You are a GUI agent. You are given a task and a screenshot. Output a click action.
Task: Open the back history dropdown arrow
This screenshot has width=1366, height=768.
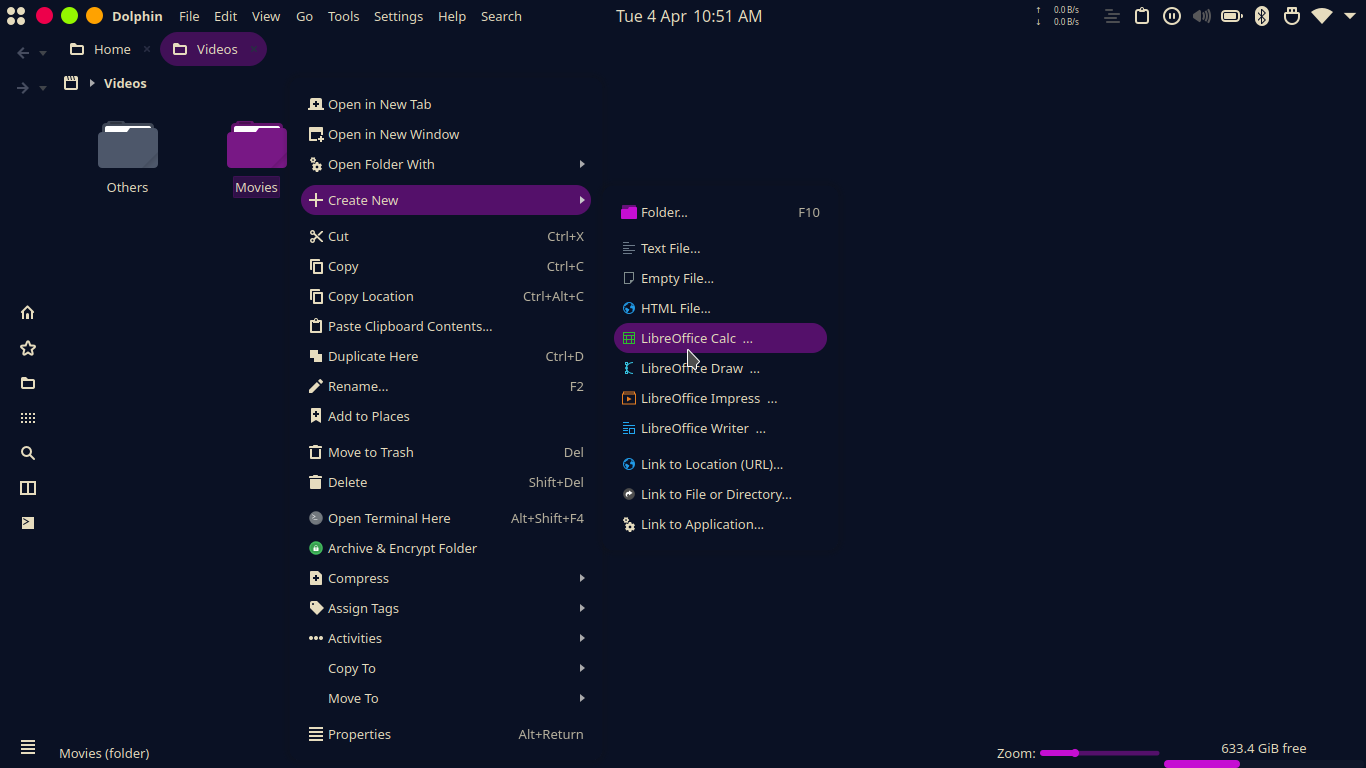pyautogui.click(x=43, y=54)
